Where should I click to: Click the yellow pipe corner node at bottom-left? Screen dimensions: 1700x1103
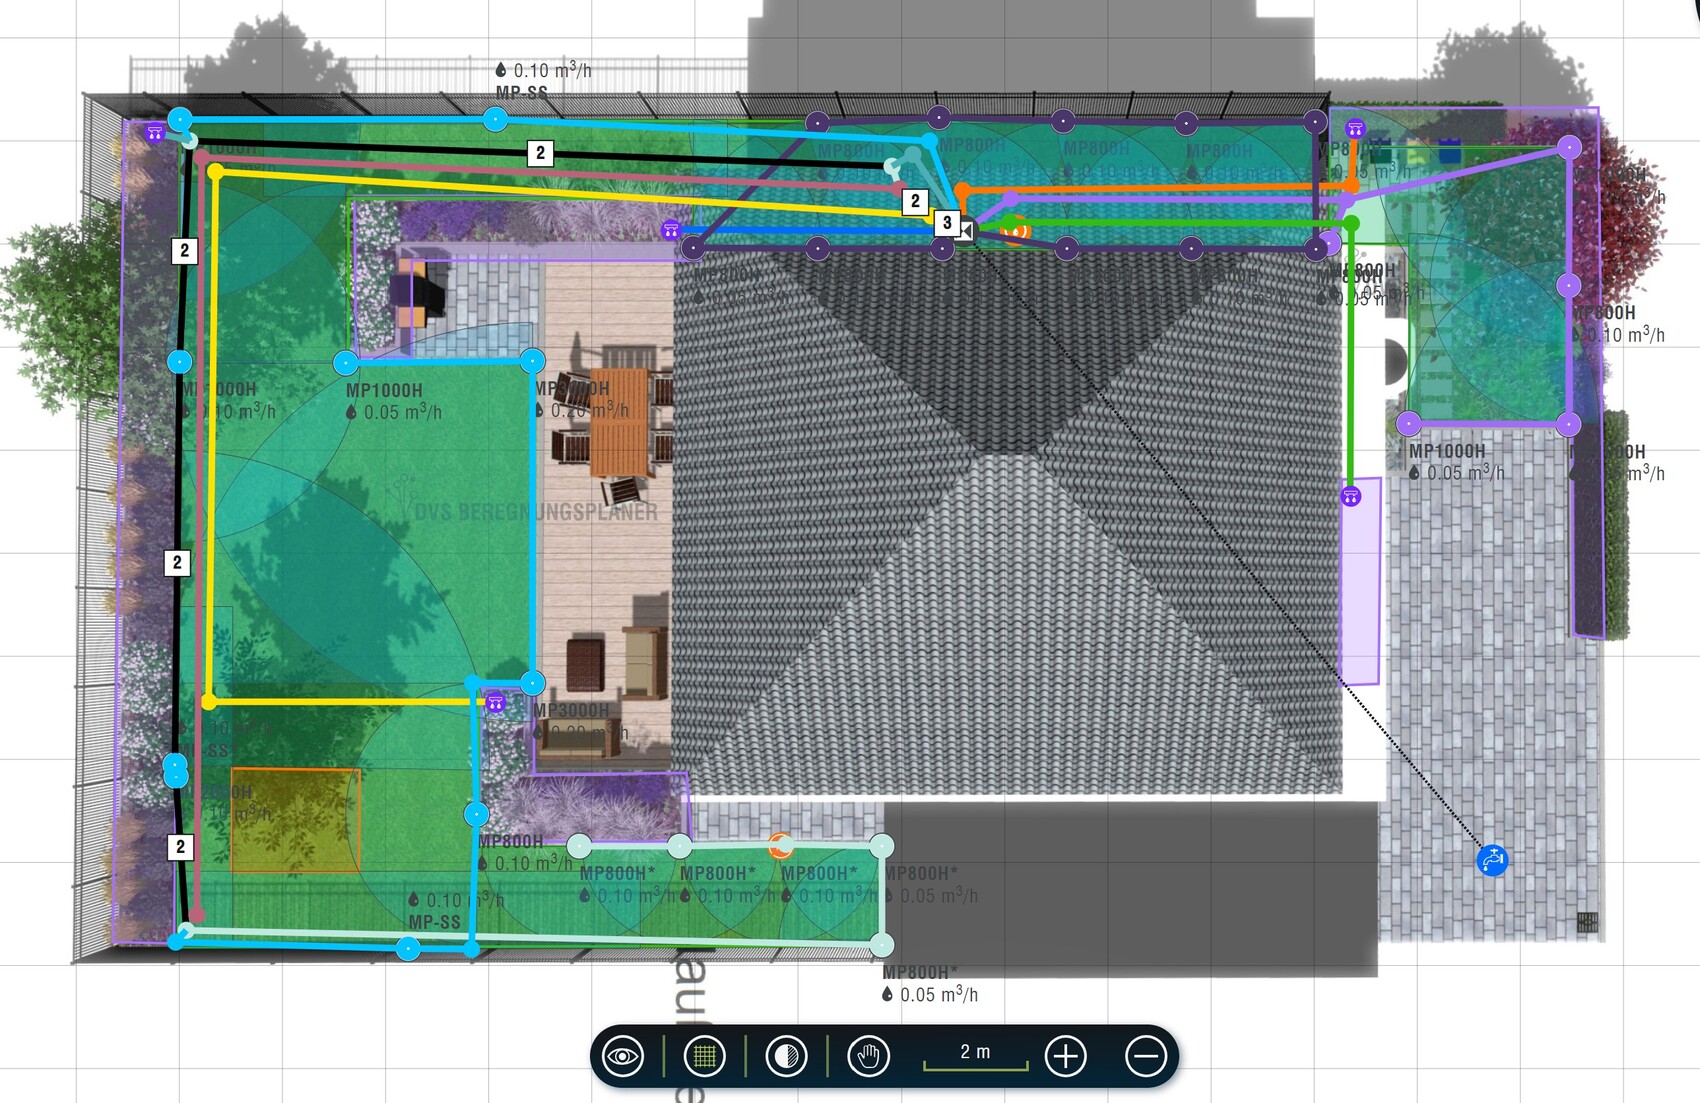click(209, 702)
